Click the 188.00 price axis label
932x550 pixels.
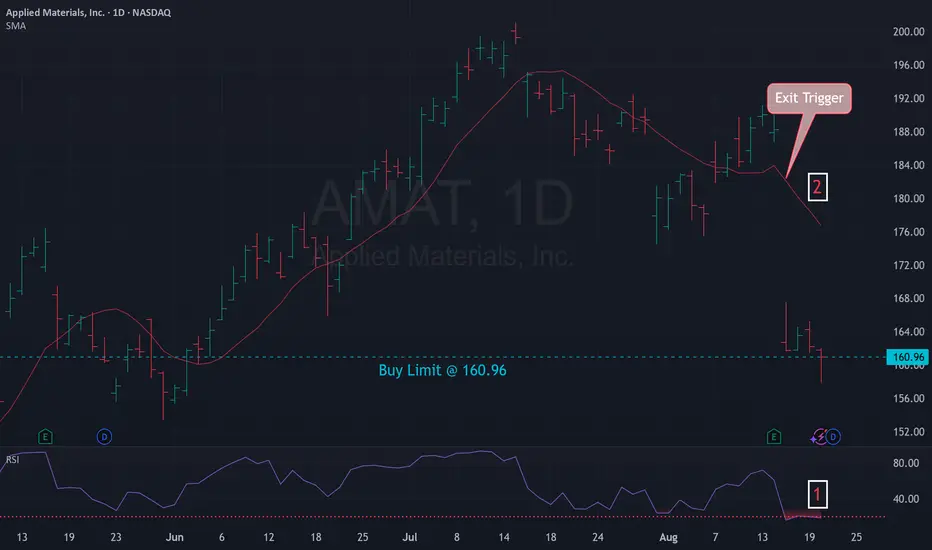point(908,131)
